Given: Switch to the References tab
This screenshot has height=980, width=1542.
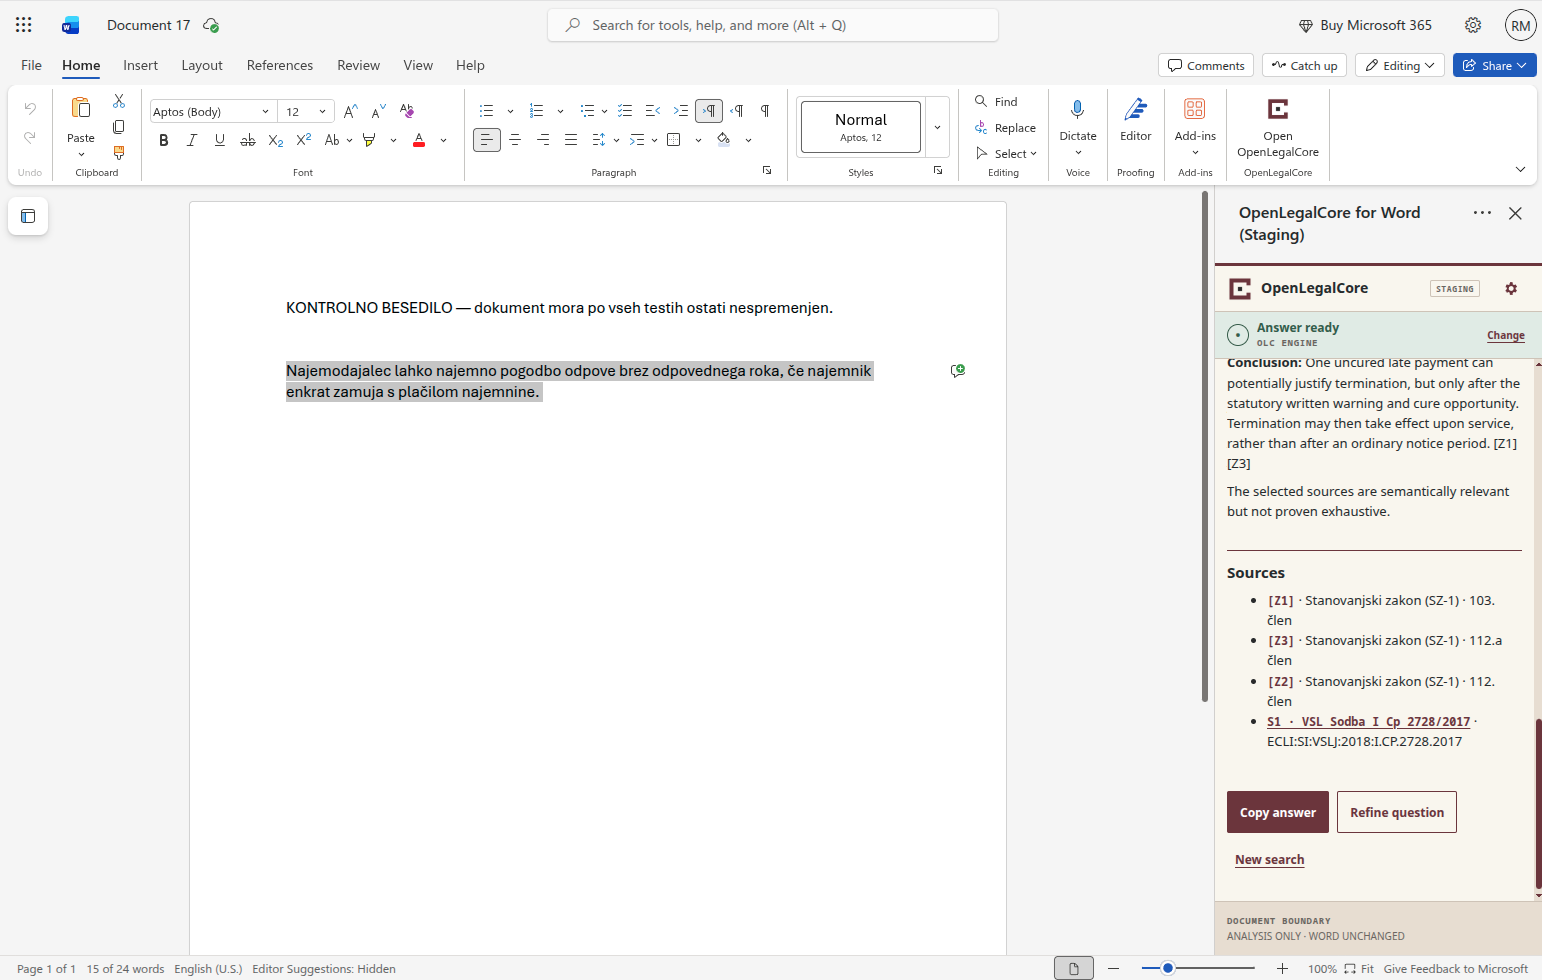Looking at the screenshot, I should (x=280, y=65).
